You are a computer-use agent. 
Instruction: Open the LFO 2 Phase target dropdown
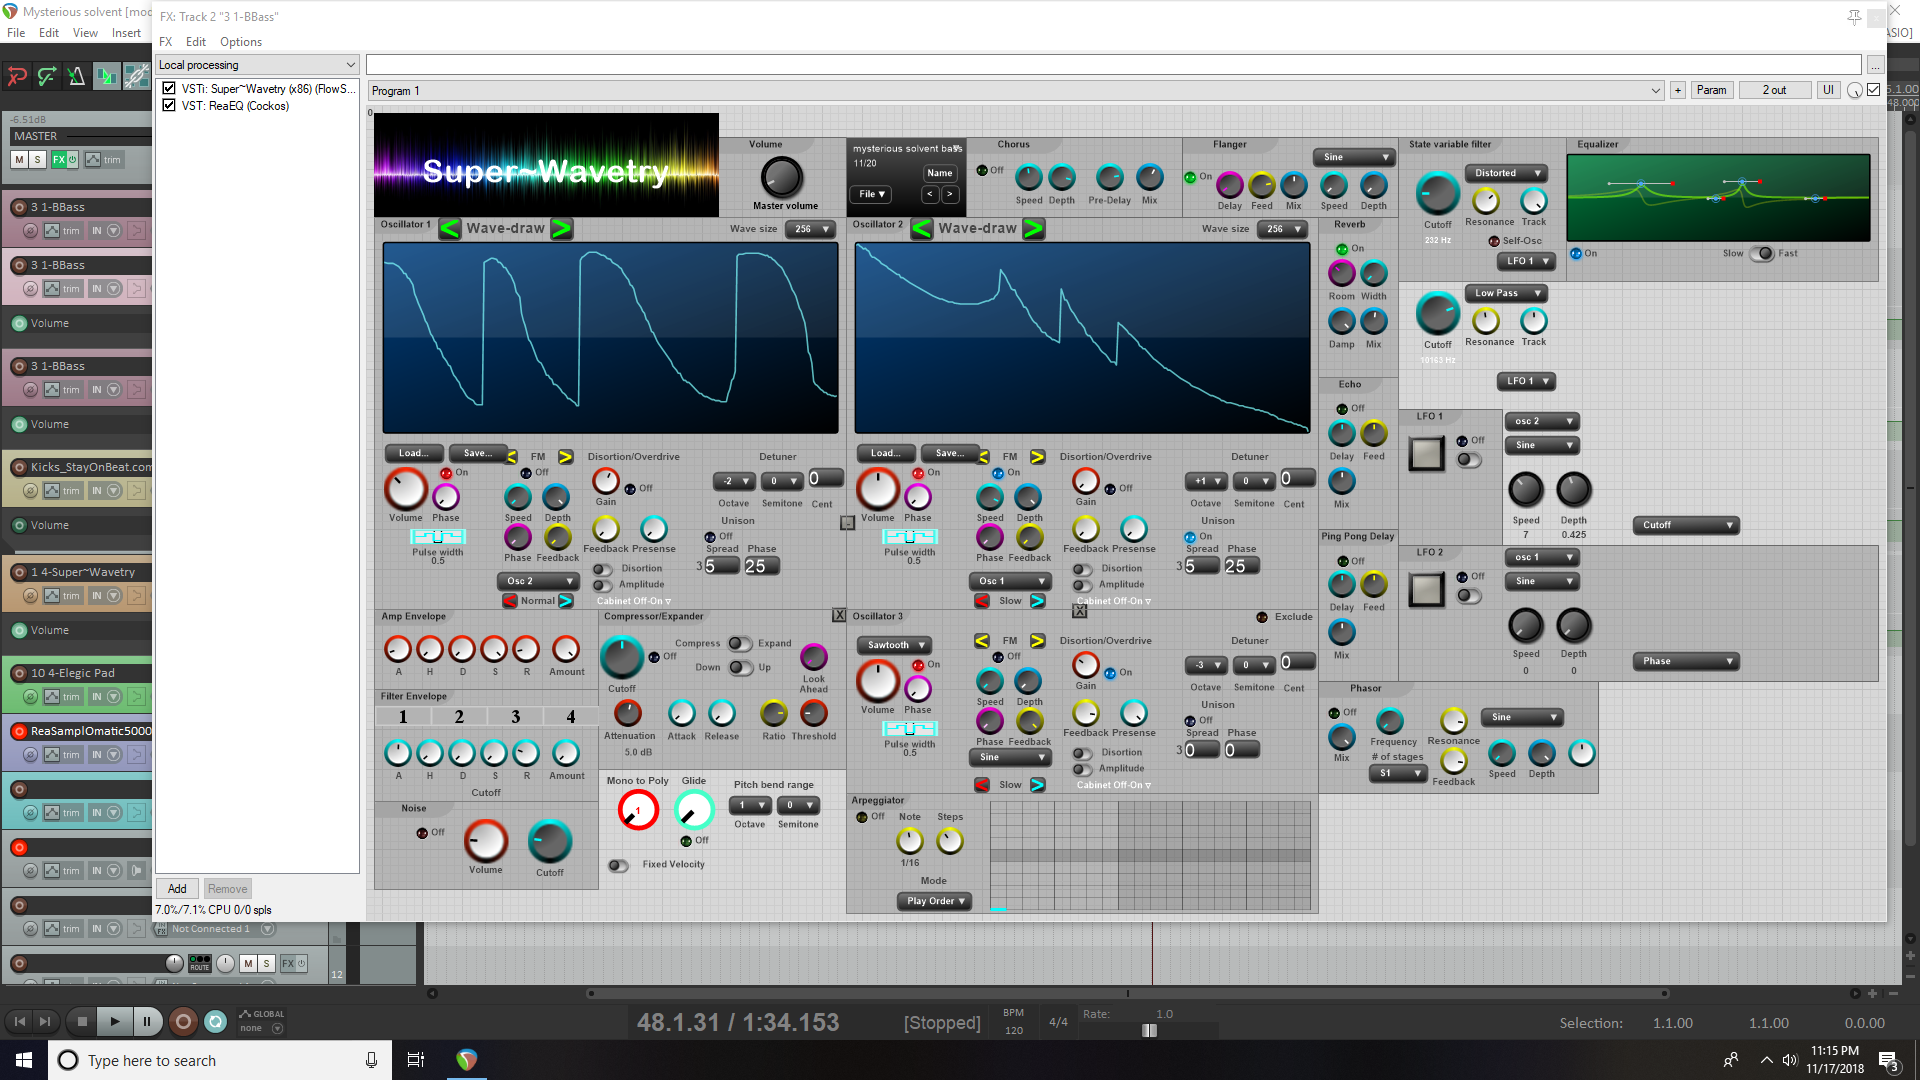click(1686, 661)
